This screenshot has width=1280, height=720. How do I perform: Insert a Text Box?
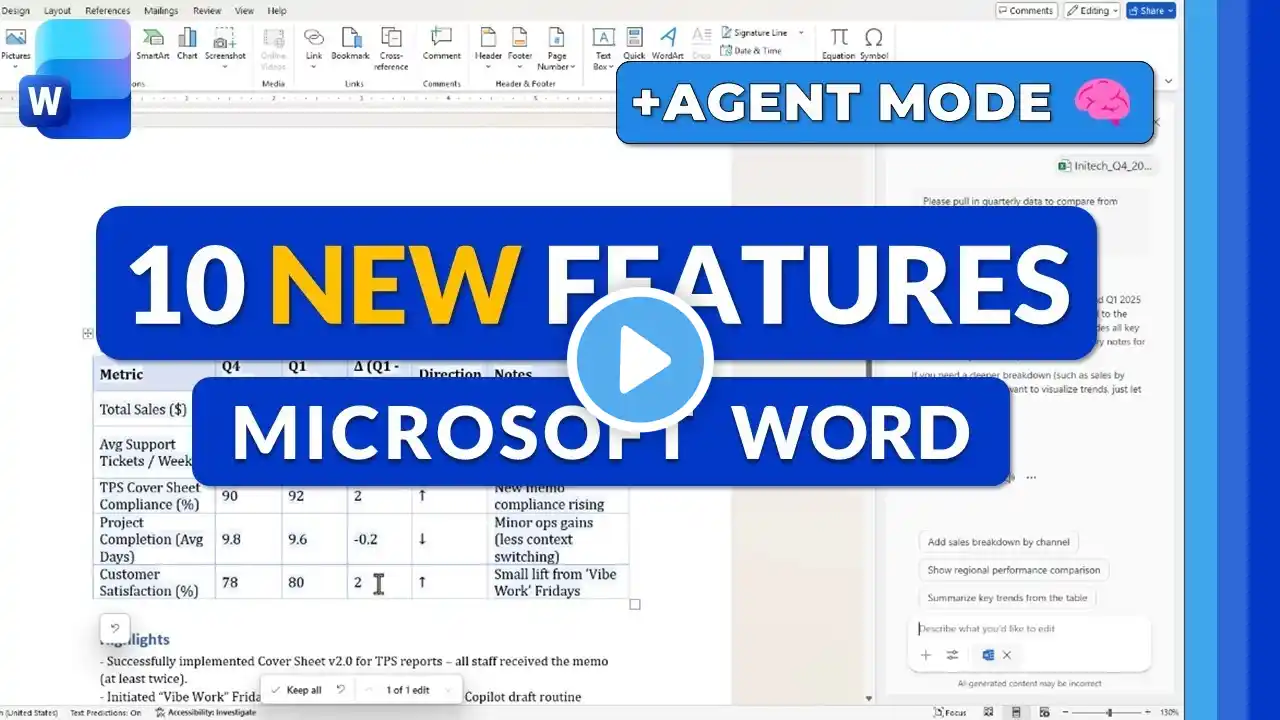(x=603, y=48)
